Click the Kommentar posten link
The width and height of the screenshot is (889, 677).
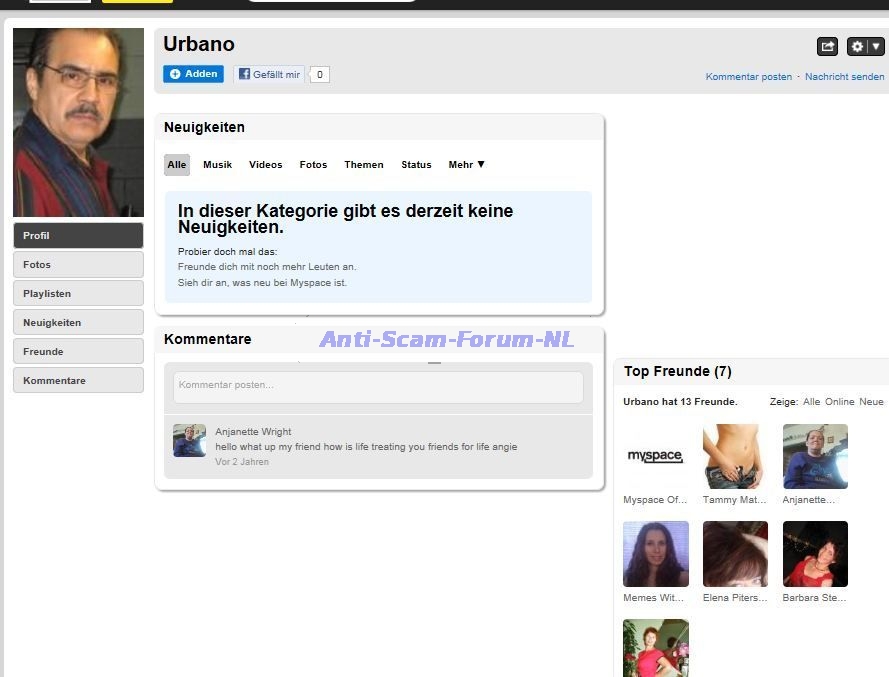pyautogui.click(x=748, y=77)
